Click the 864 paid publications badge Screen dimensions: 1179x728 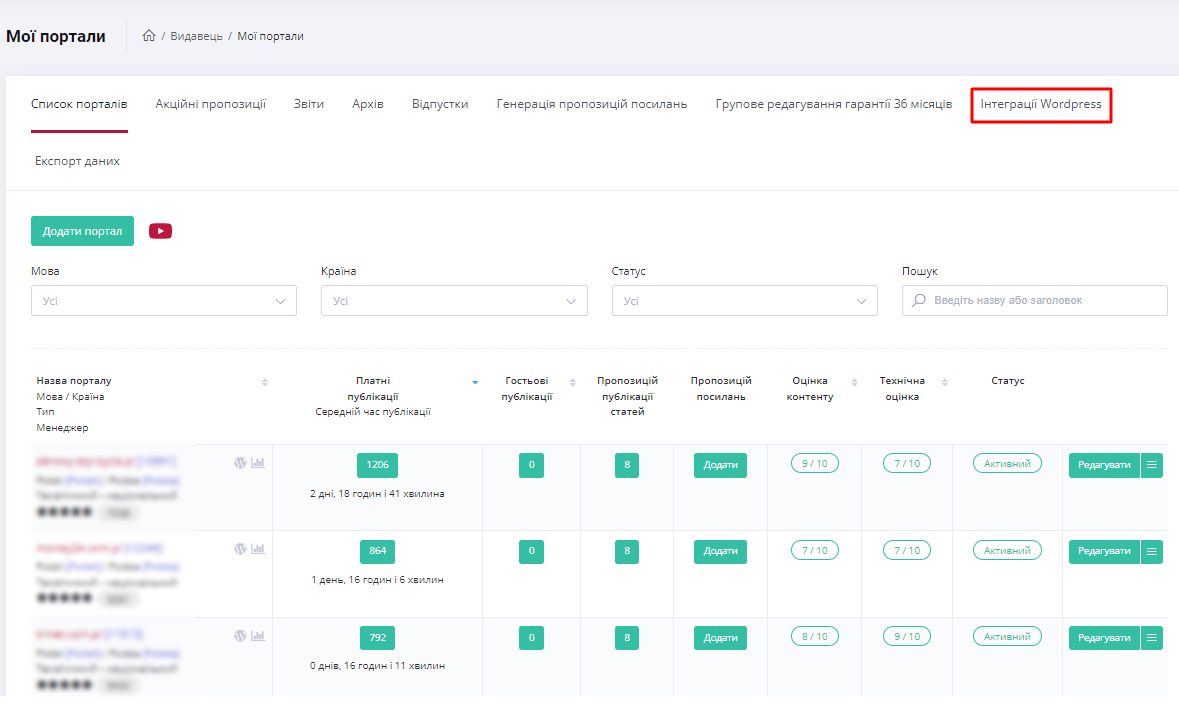coord(377,551)
